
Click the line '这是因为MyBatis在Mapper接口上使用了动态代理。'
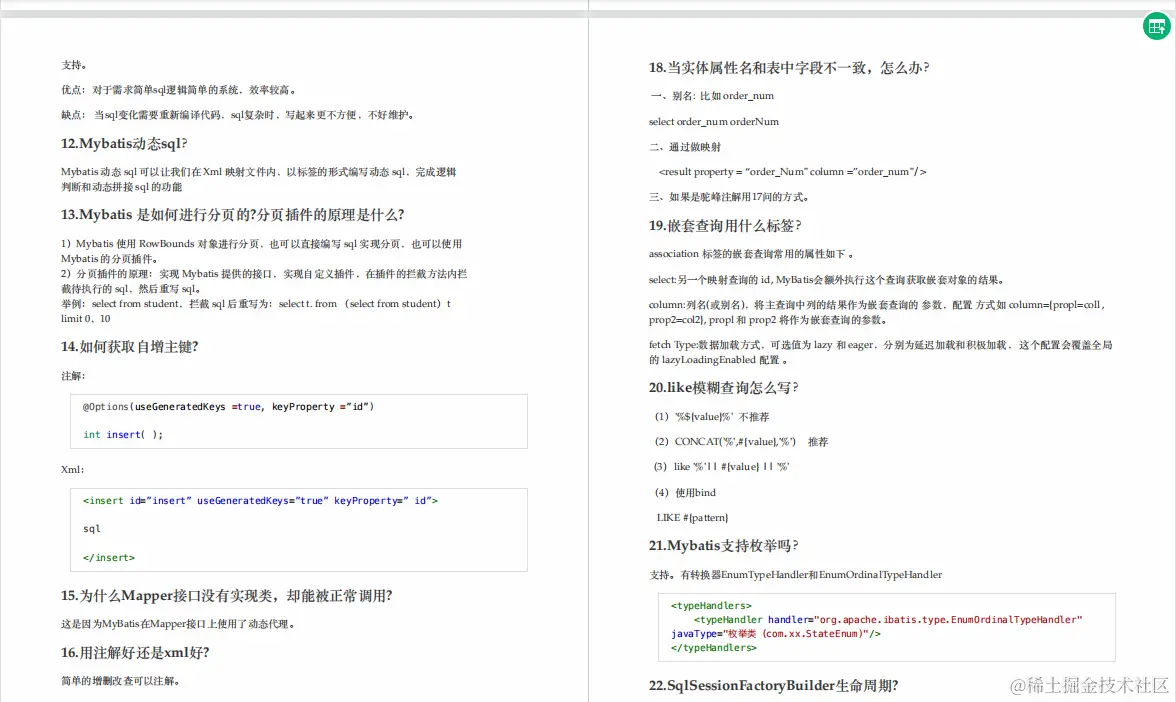[178, 624]
